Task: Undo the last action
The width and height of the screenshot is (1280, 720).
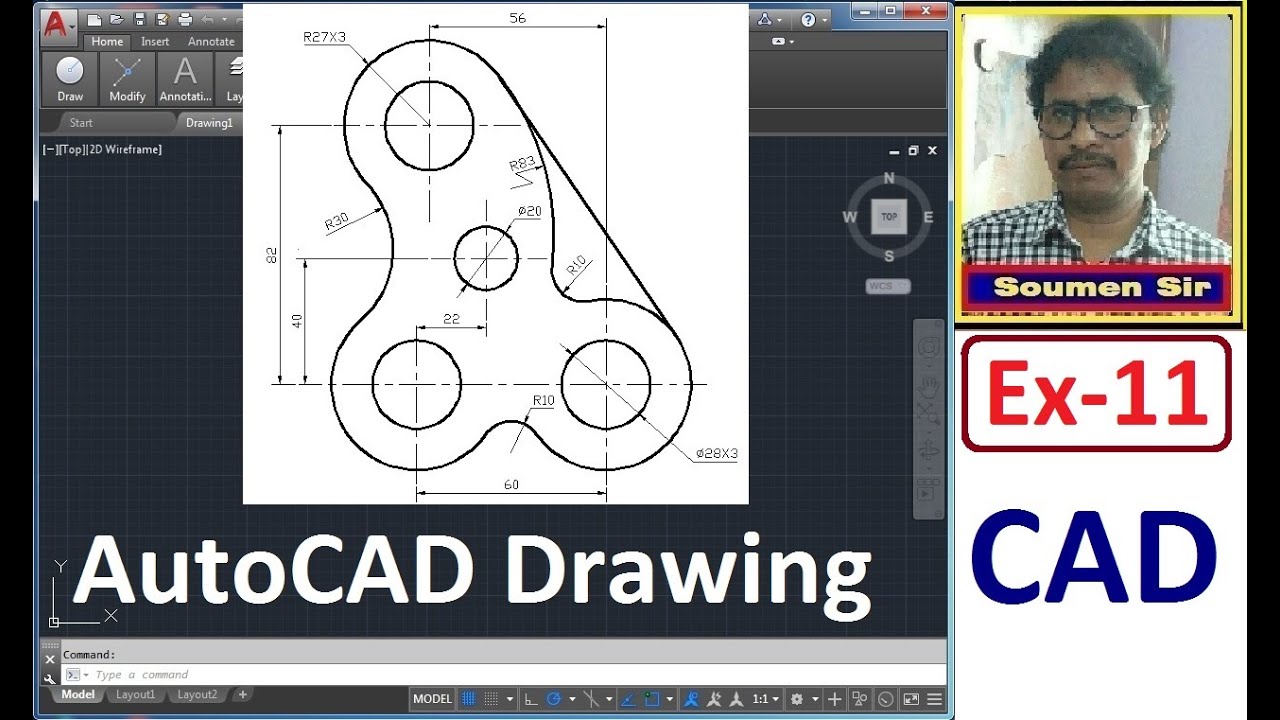Action: (x=207, y=20)
